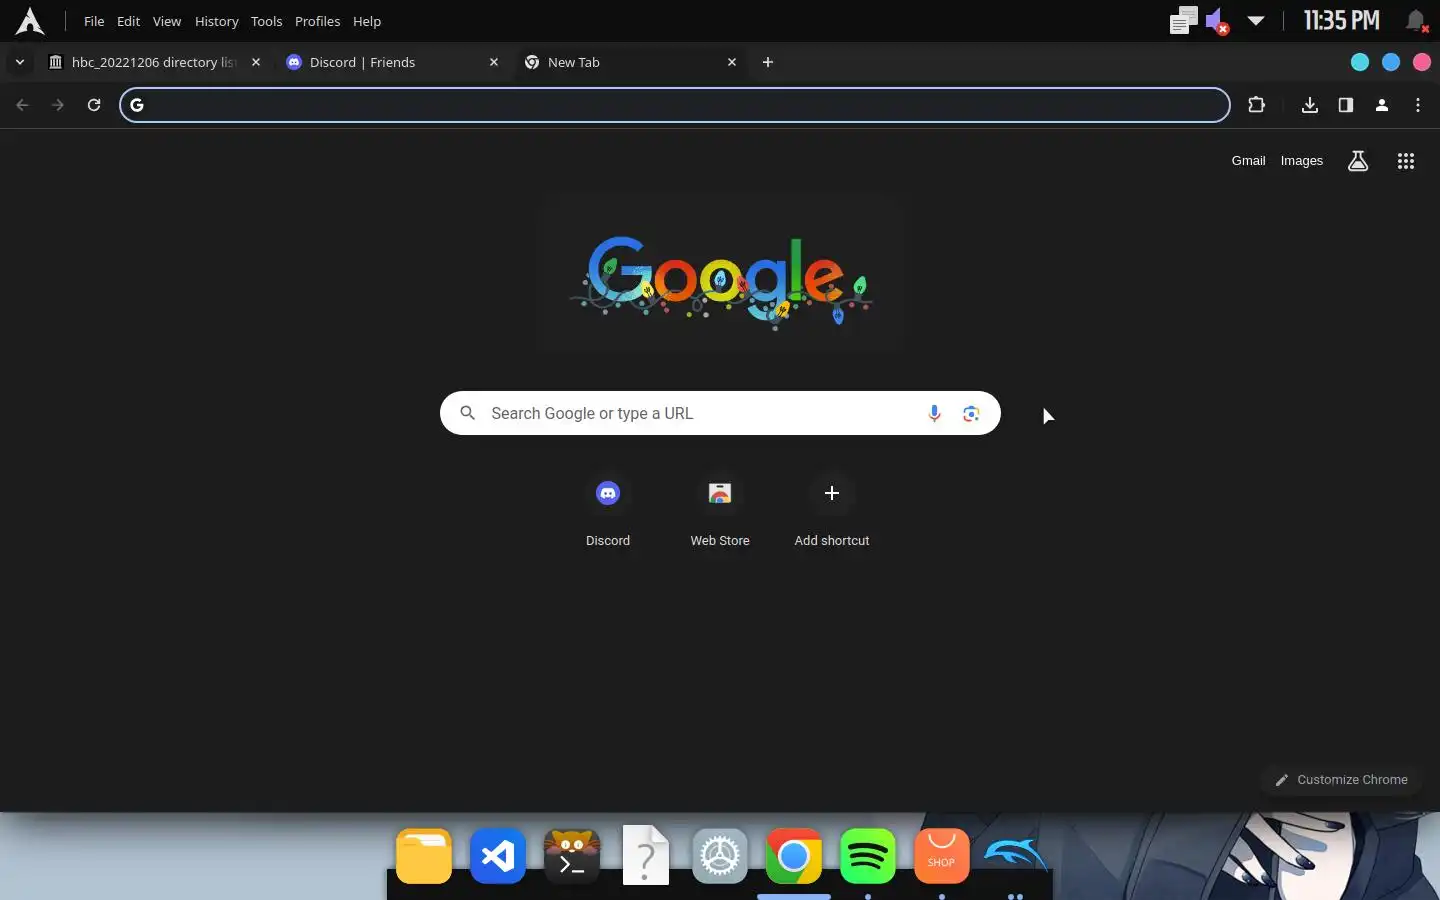Screen dimensions: 1440x900
Task: Open the tab search dropdown chevron
Action: 19,62
